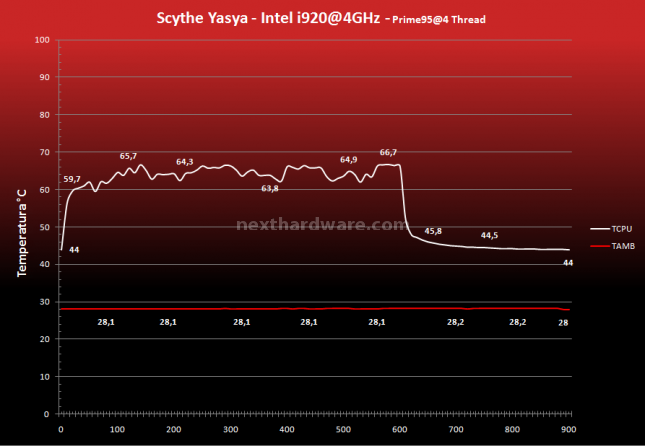Click the 'Temperatura °C' axis title

coord(21,233)
